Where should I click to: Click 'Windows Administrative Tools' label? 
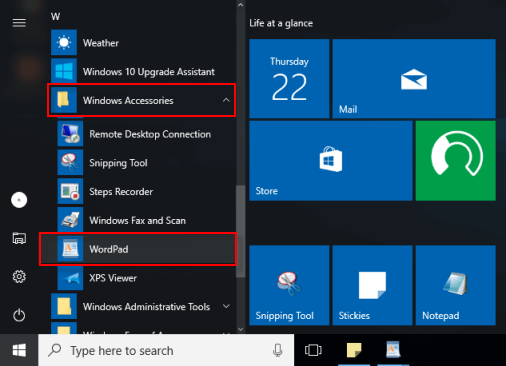[146, 307]
